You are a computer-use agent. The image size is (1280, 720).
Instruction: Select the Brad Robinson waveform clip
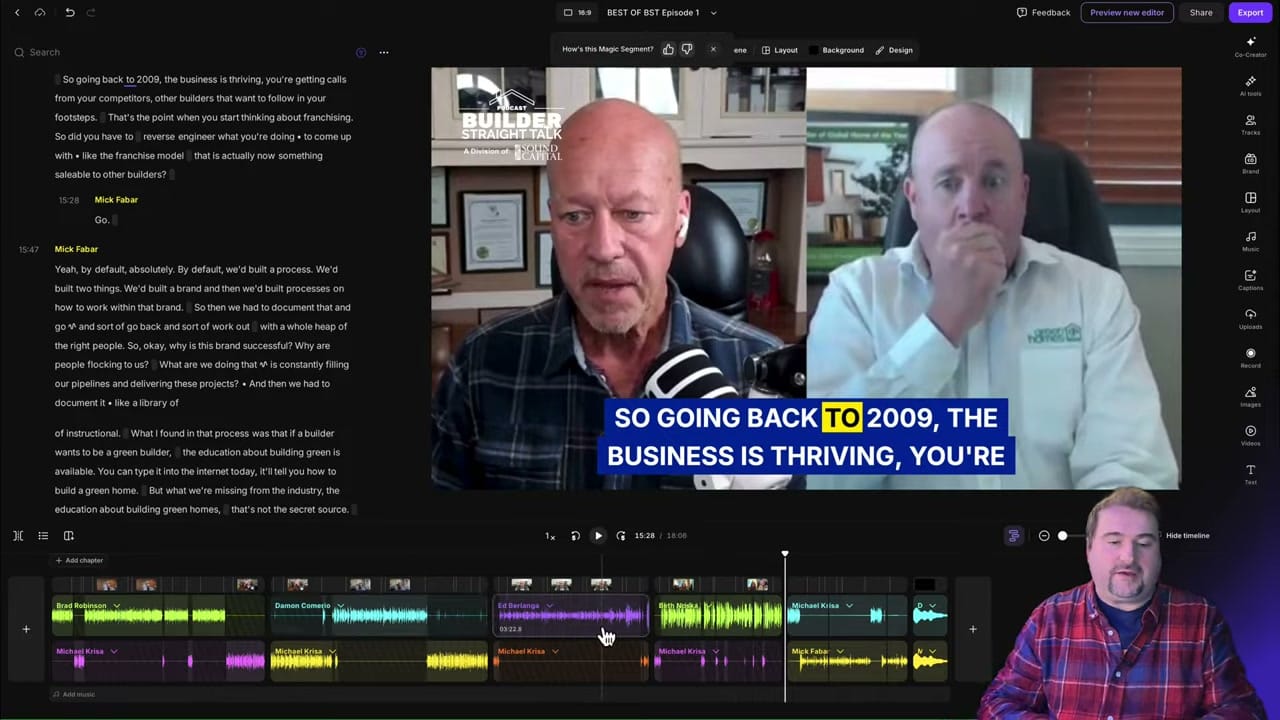pyautogui.click(x=157, y=616)
